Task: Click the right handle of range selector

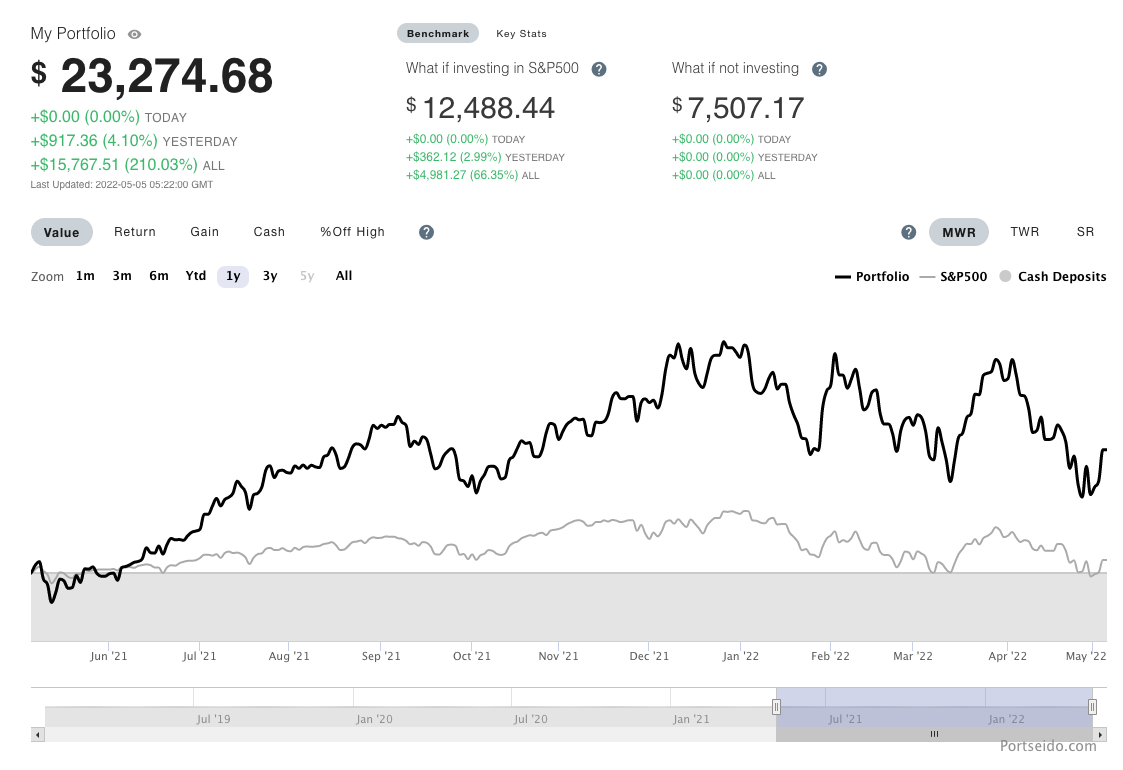Action: click(1092, 707)
